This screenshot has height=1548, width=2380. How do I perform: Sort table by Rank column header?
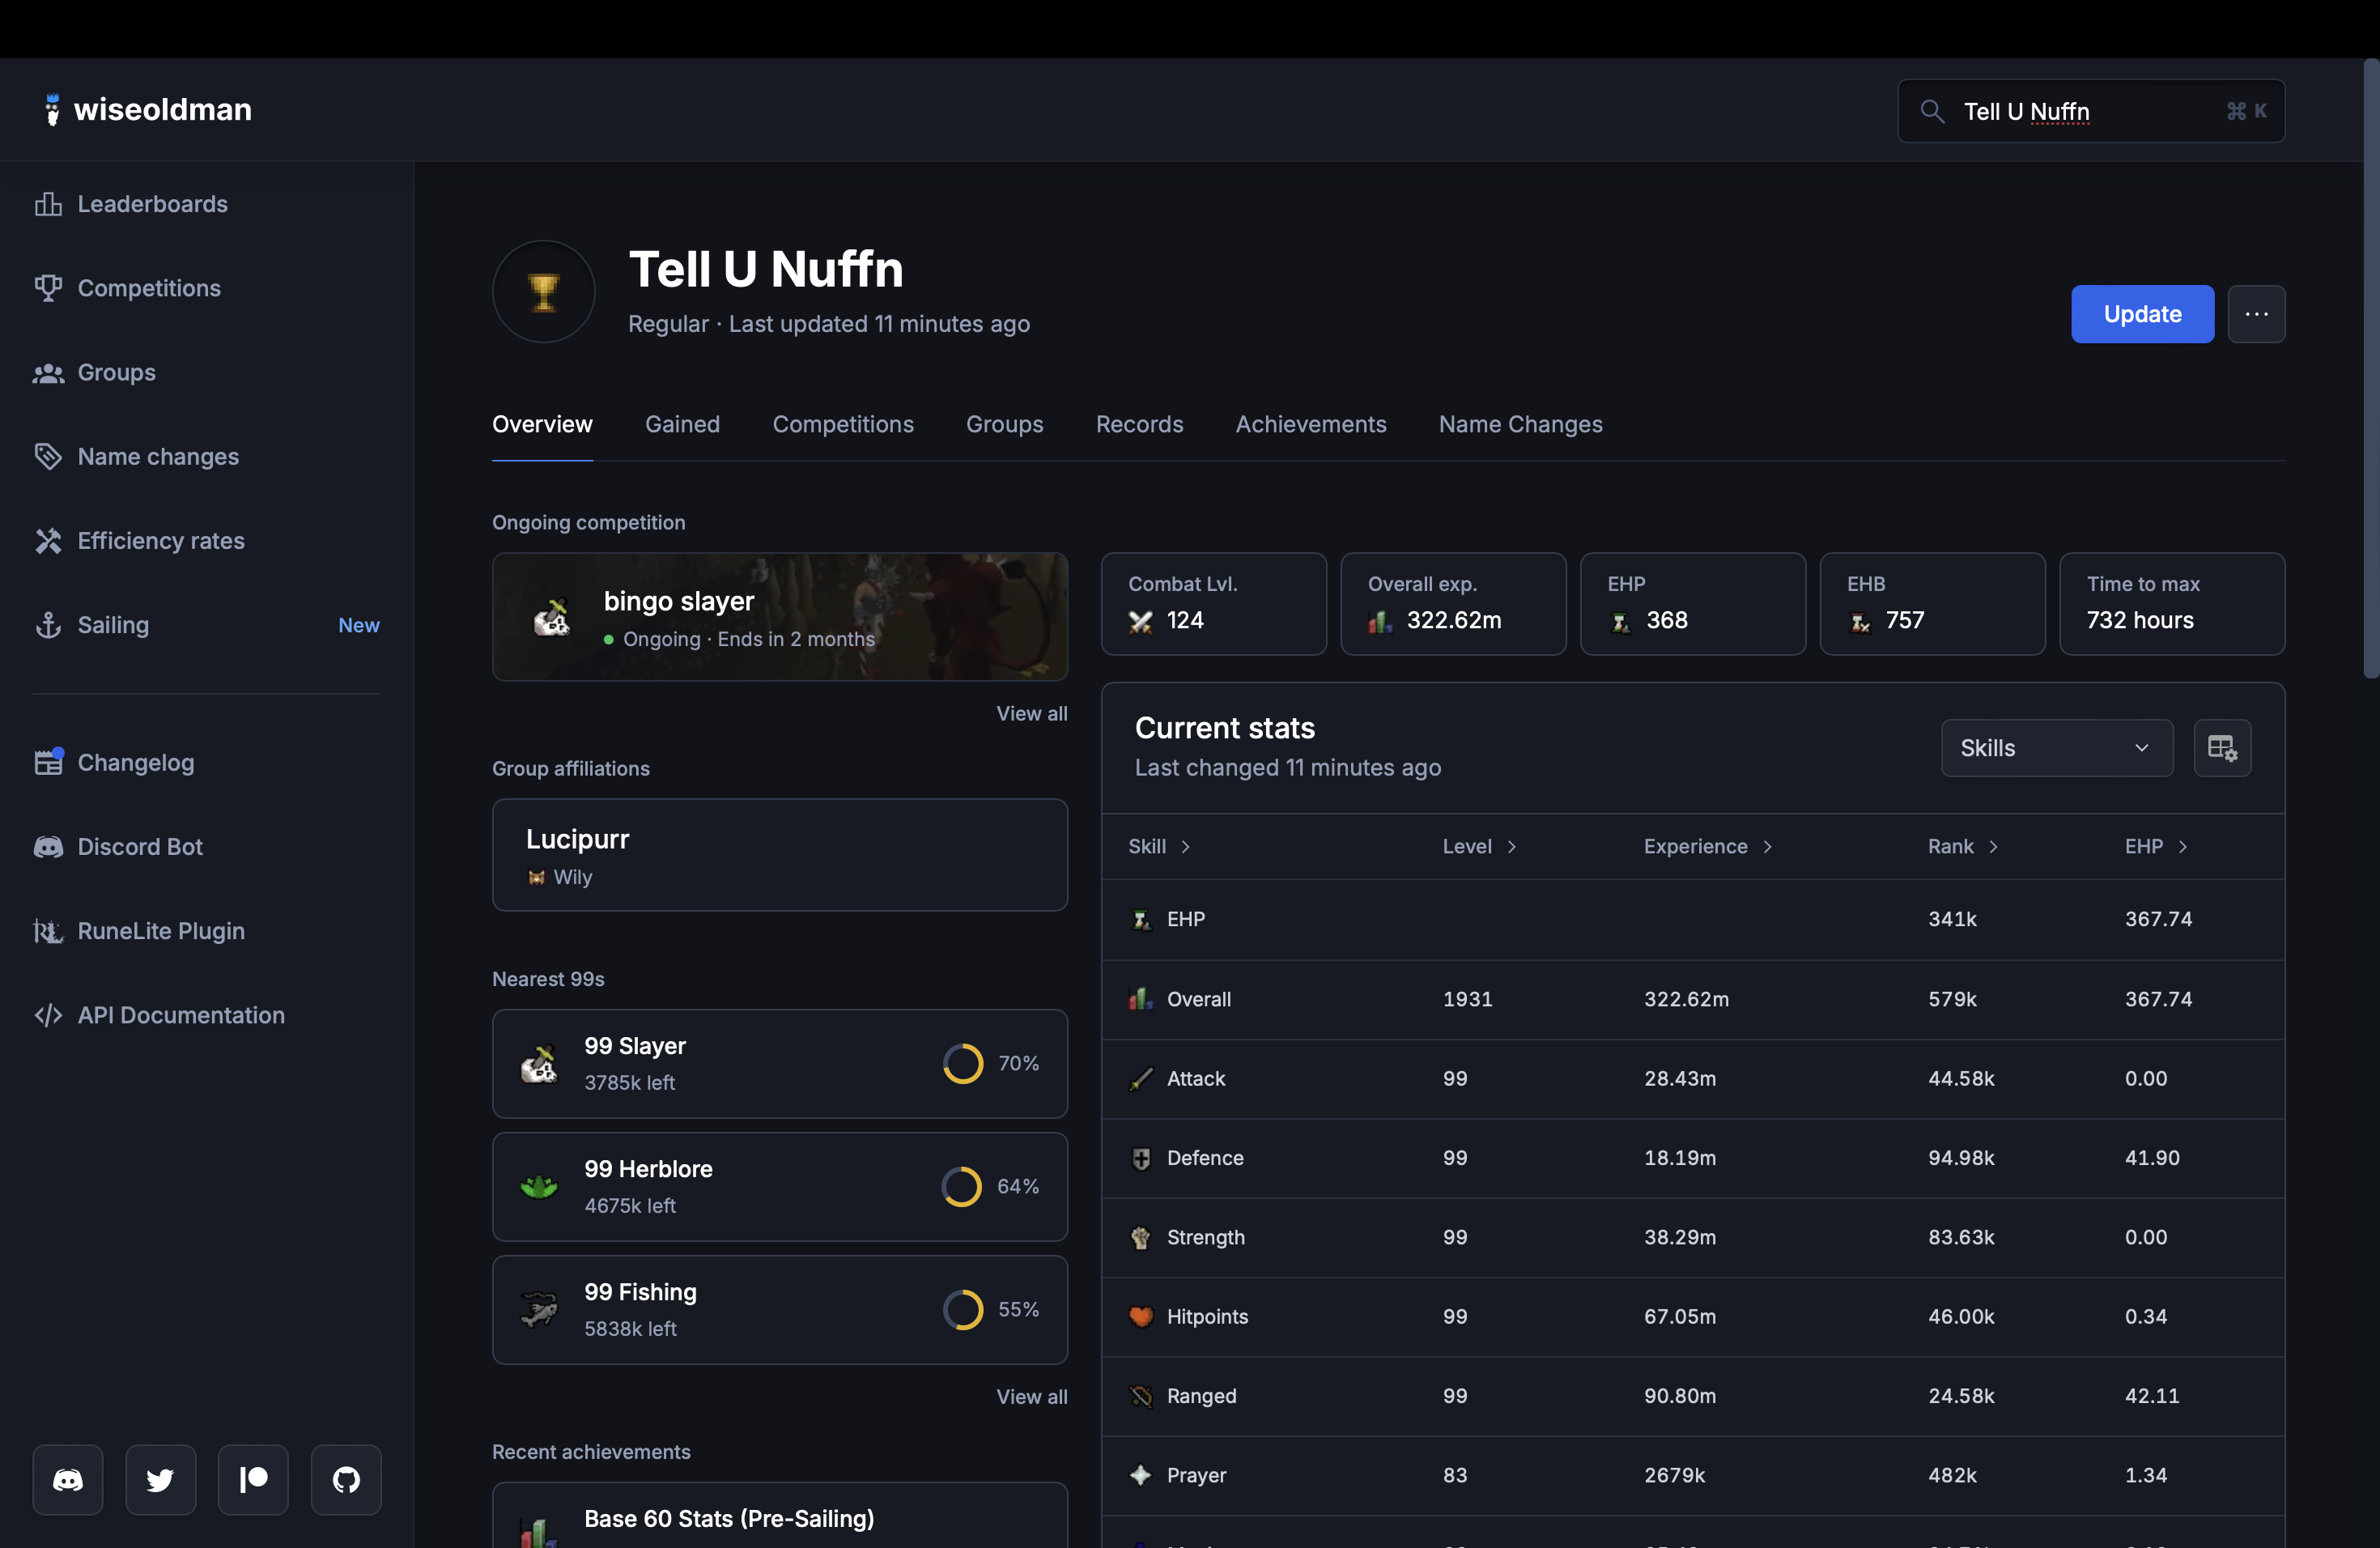click(x=1950, y=847)
